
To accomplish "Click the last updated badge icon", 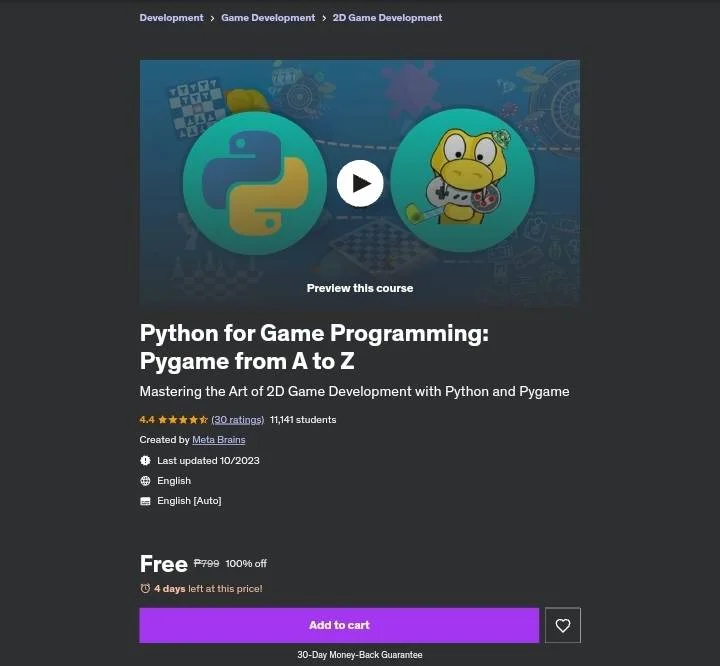I will 145,460.
